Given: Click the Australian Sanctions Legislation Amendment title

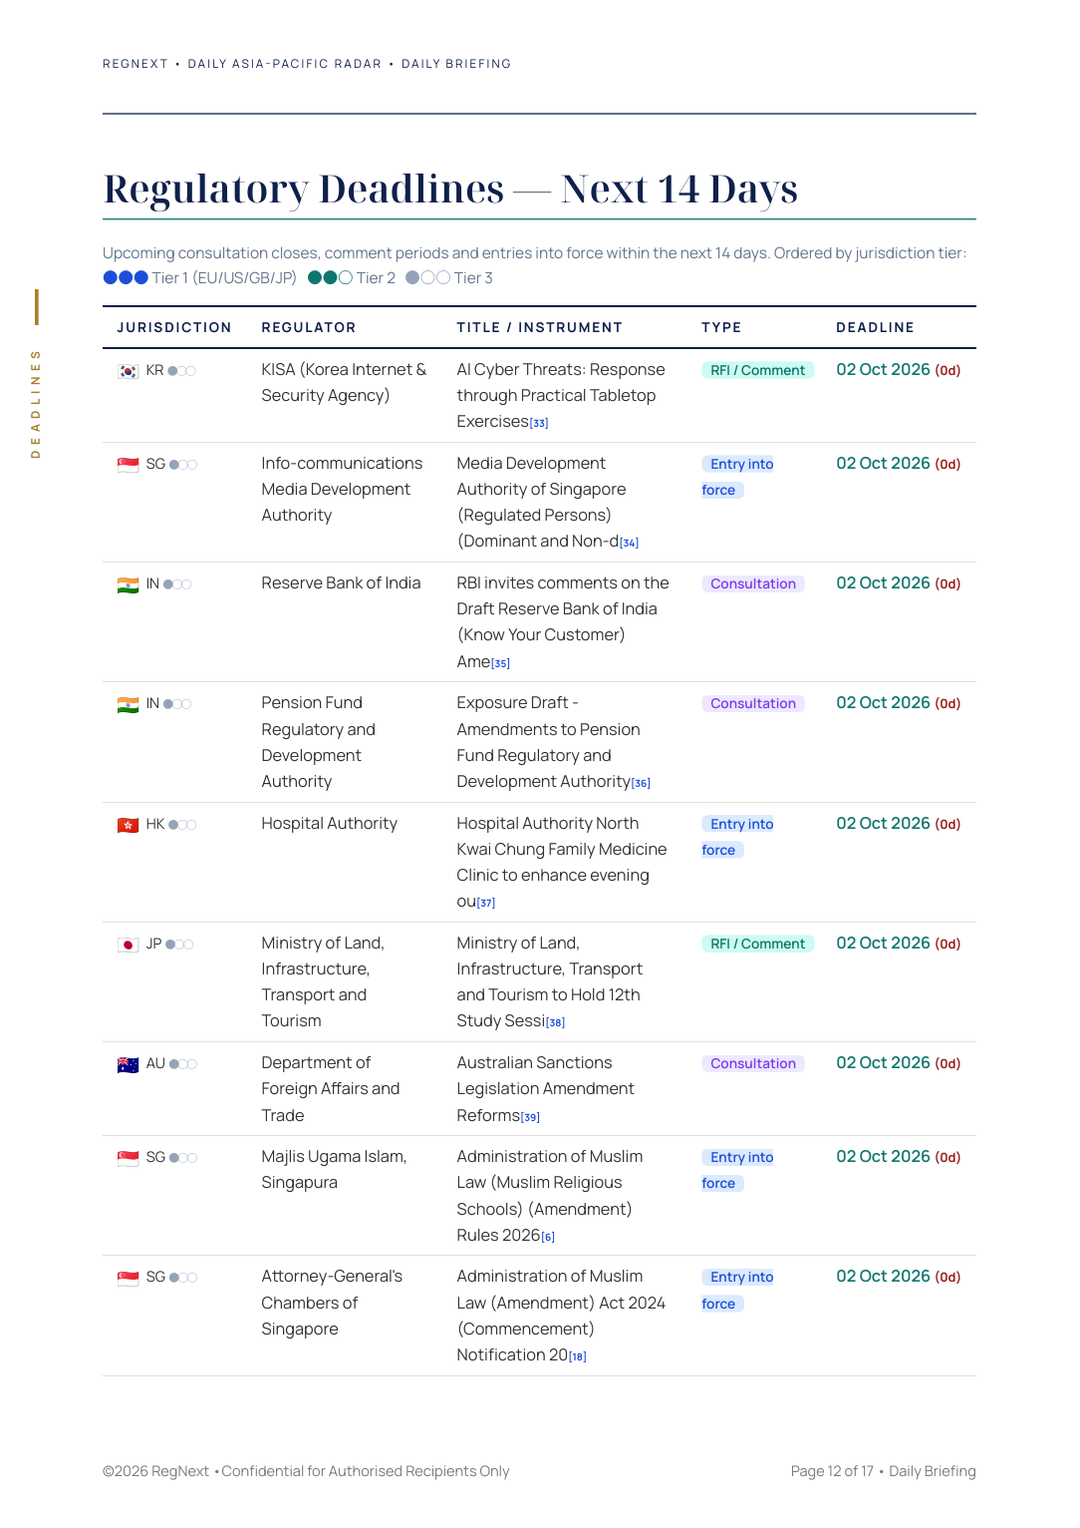Looking at the screenshot, I should coord(545,1089).
